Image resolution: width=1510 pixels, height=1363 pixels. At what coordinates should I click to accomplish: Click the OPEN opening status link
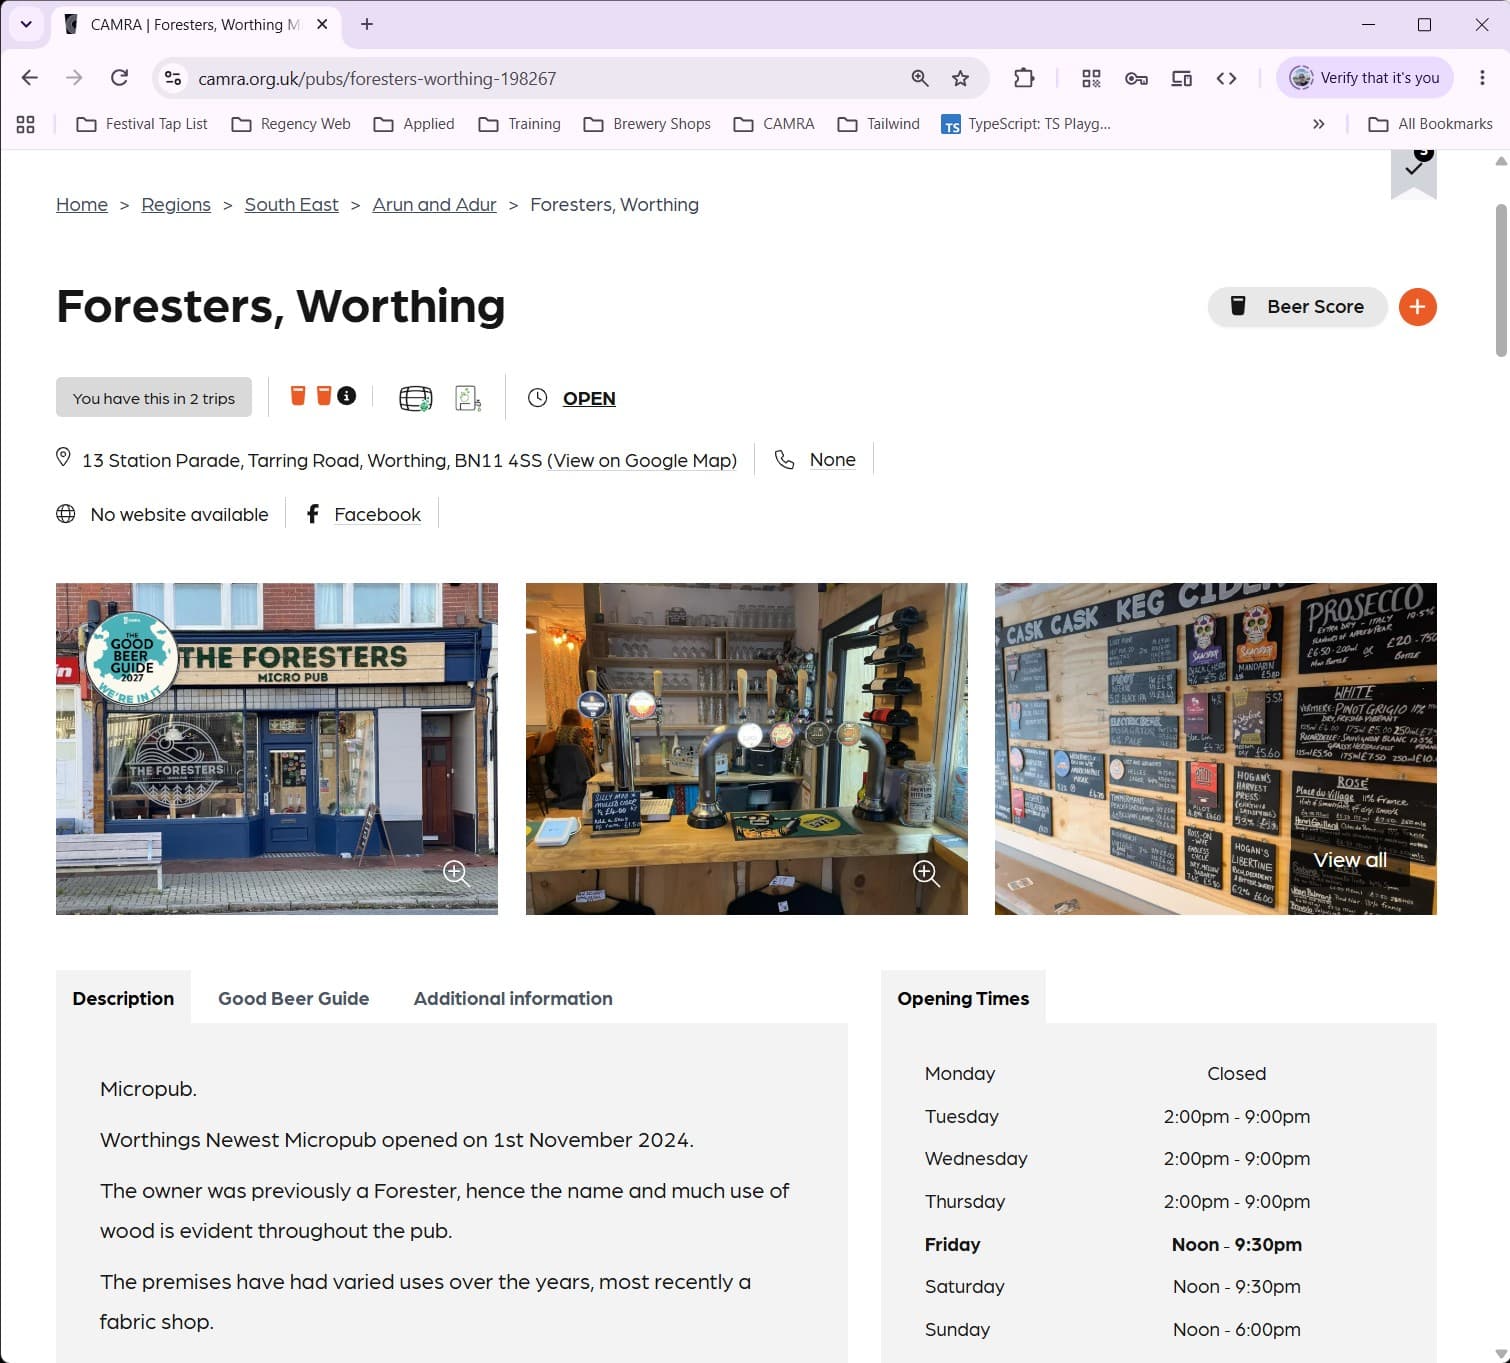coord(589,398)
